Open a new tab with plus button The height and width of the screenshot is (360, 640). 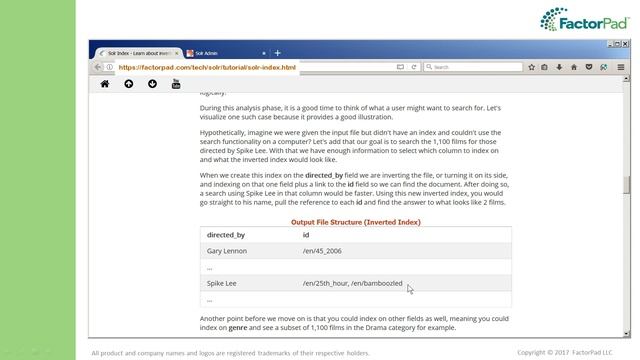pos(278,53)
